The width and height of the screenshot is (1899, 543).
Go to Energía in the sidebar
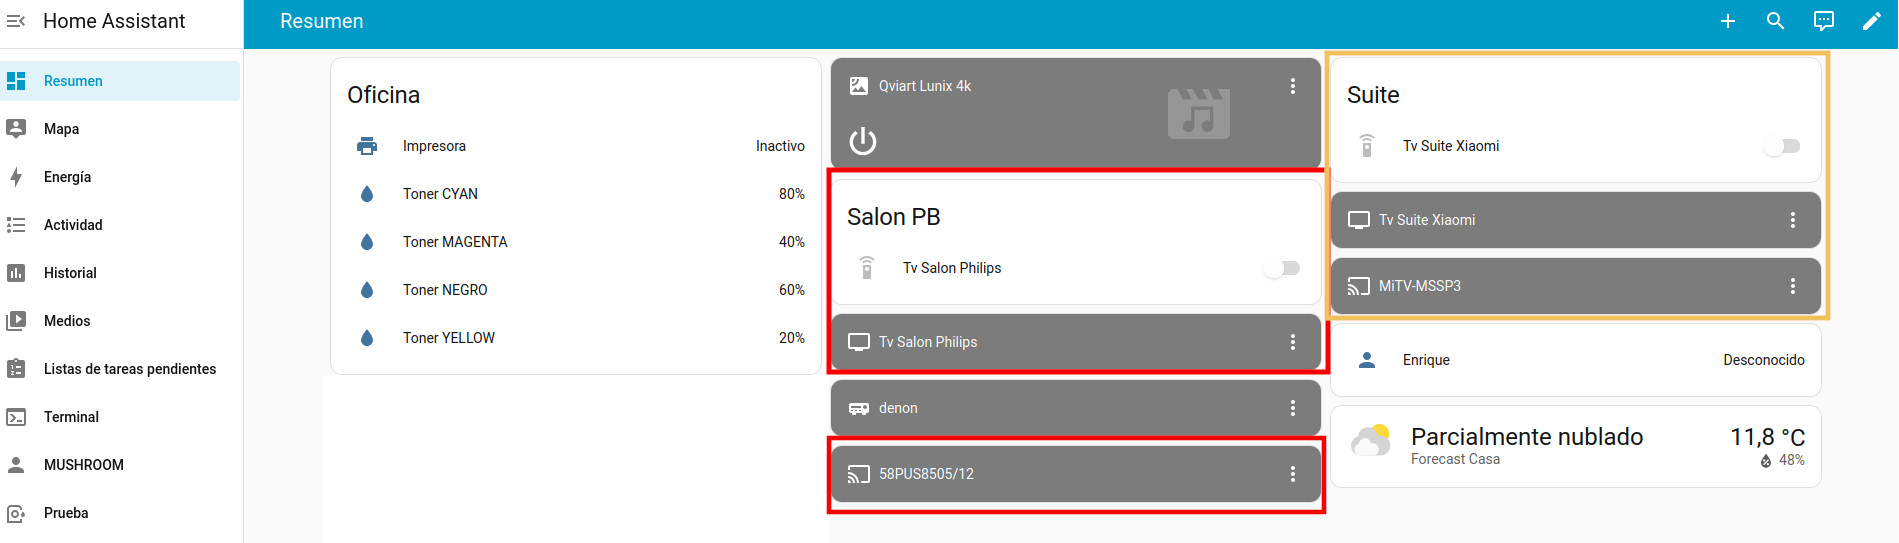pos(68,177)
